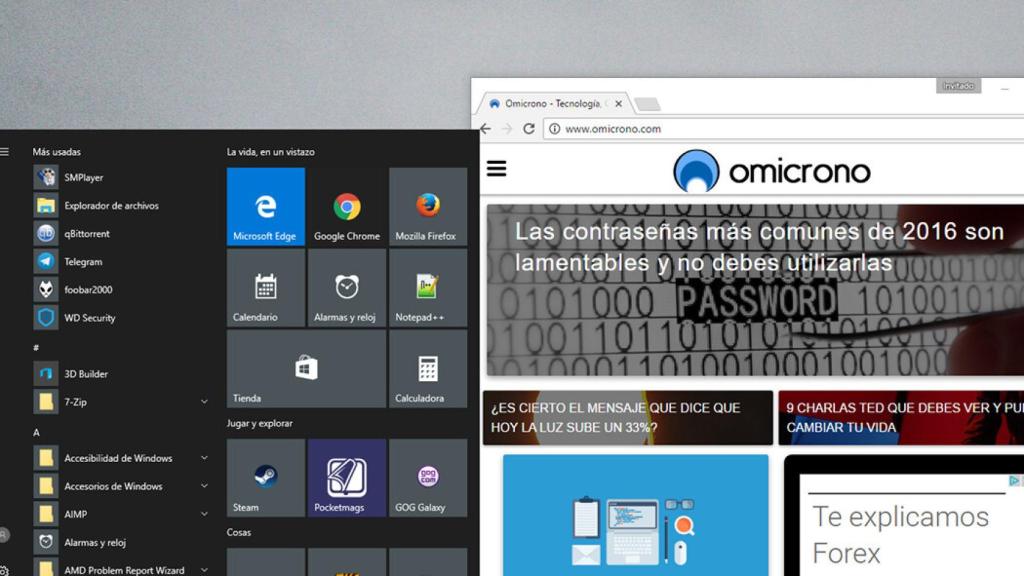The height and width of the screenshot is (576, 1024).
Task: Open the Omicrono site hamburger menu
Action: click(x=497, y=168)
